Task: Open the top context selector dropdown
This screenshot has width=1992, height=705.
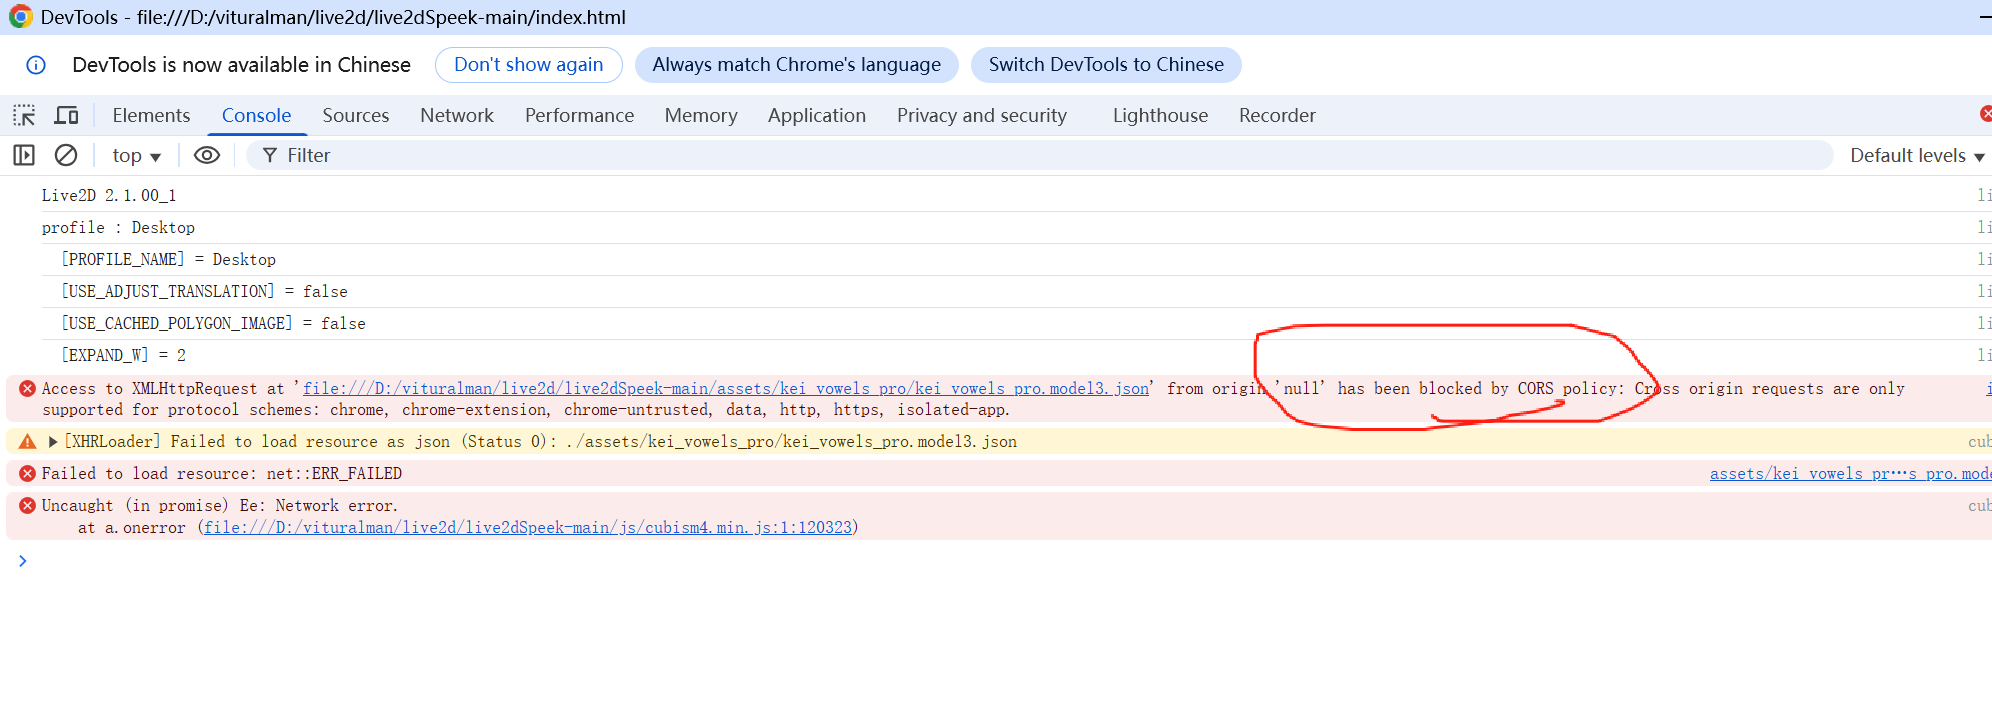Action: click(x=136, y=155)
